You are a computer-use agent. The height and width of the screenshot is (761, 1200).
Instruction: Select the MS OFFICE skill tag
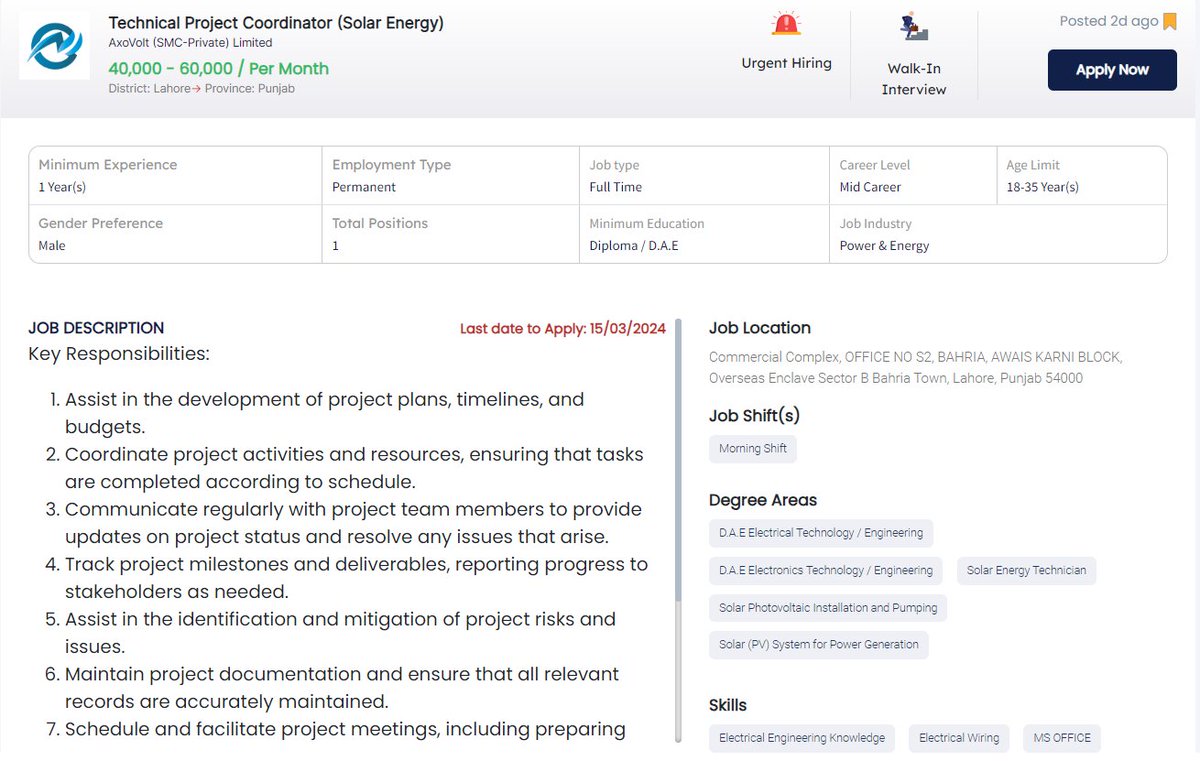pos(1063,738)
